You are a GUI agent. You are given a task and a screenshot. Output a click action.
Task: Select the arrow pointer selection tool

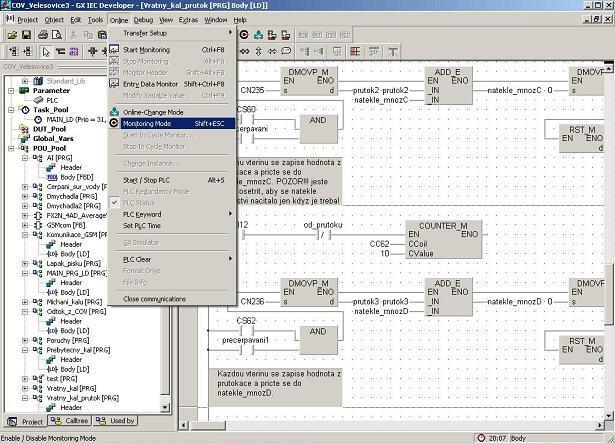tap(46, 52)
